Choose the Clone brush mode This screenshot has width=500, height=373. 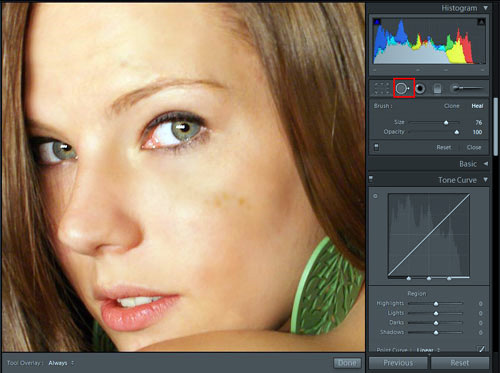452,106
